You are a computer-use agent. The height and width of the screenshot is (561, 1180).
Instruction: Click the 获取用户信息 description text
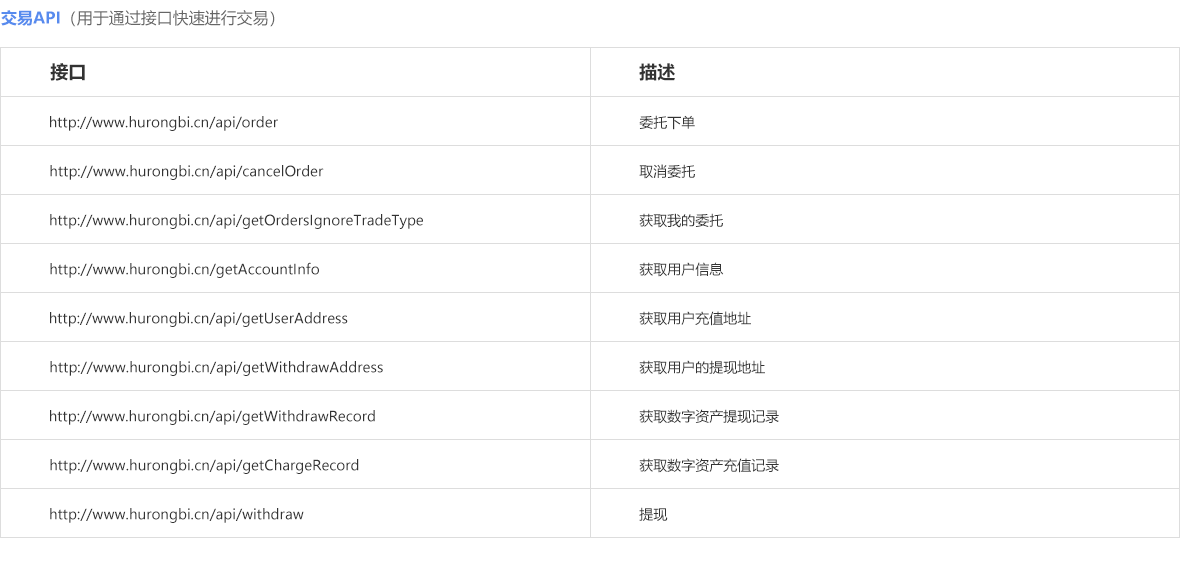pyautogui.click(x=681, y=269)
